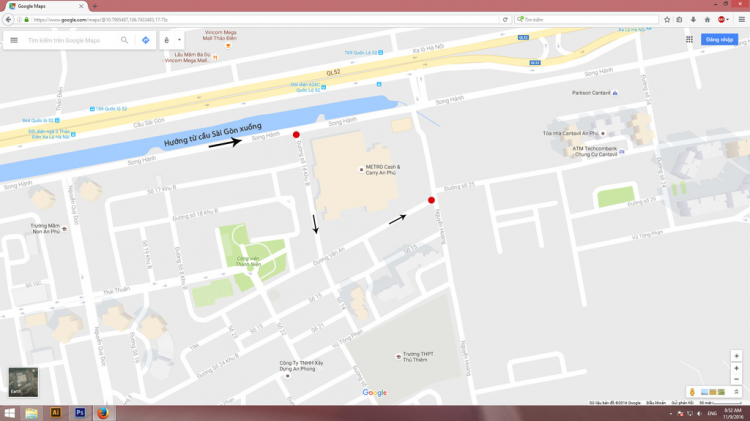Screen dimensions: 750x421
Task: Open the Google apps grid
Action: (x=689, y=40)
